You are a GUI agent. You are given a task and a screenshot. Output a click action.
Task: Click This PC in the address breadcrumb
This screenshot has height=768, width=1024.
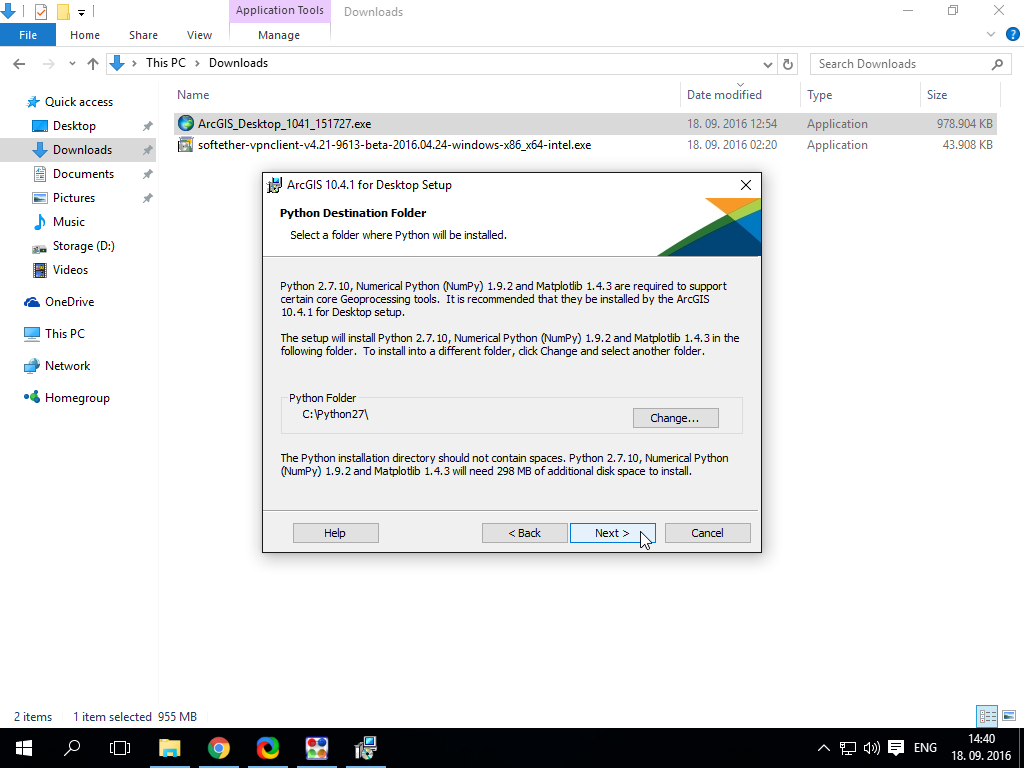point(166,63)
